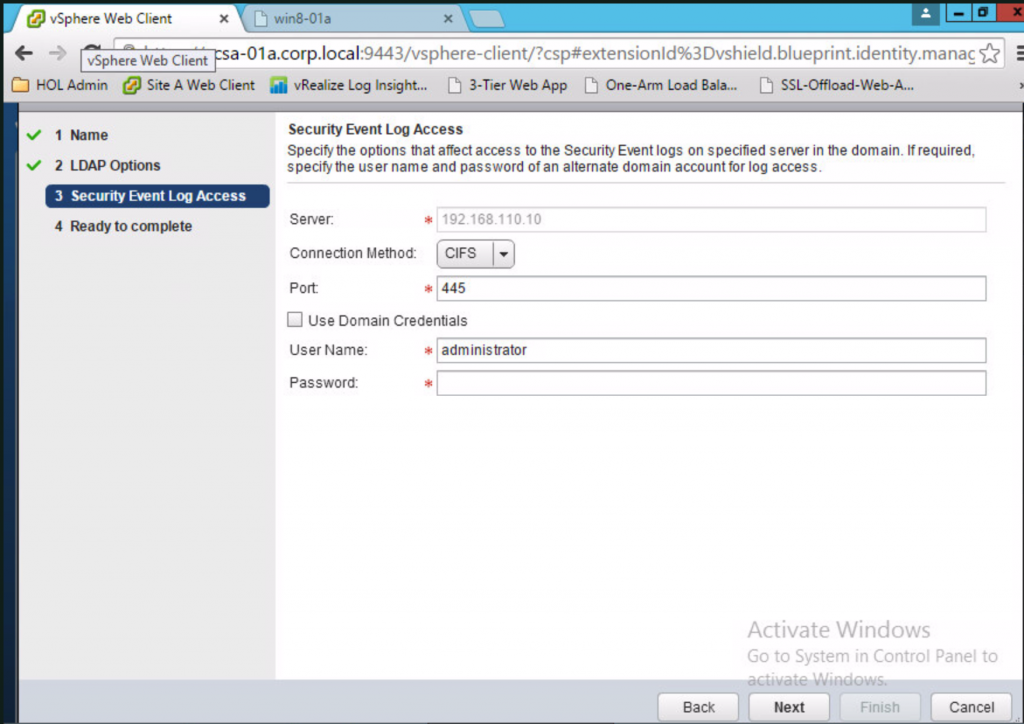Screen dimensions: 1024x724
Task: Enable the Use Domain Credentials checkbox
Action: point(295,321)
